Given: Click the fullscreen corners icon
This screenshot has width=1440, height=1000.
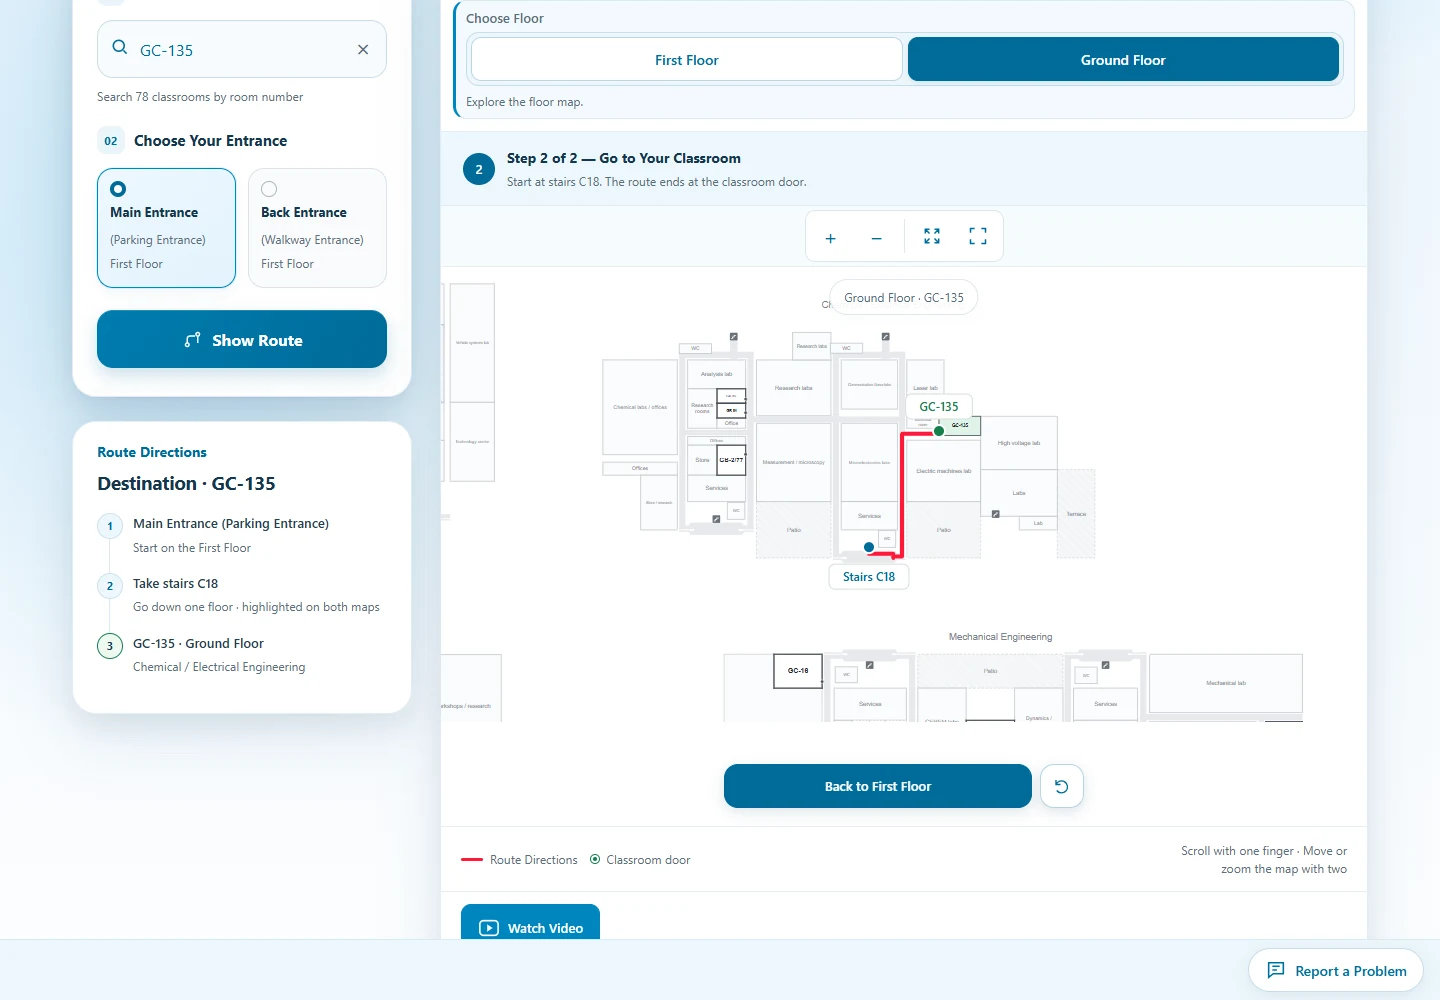Looking at the screenshot, I should pyautogui.click(x=978, y=236).
